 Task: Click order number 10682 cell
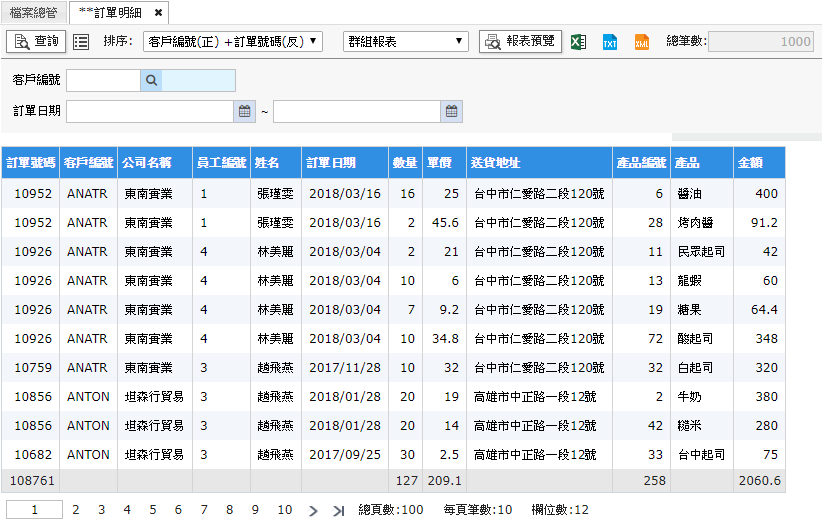pos(33,455)
